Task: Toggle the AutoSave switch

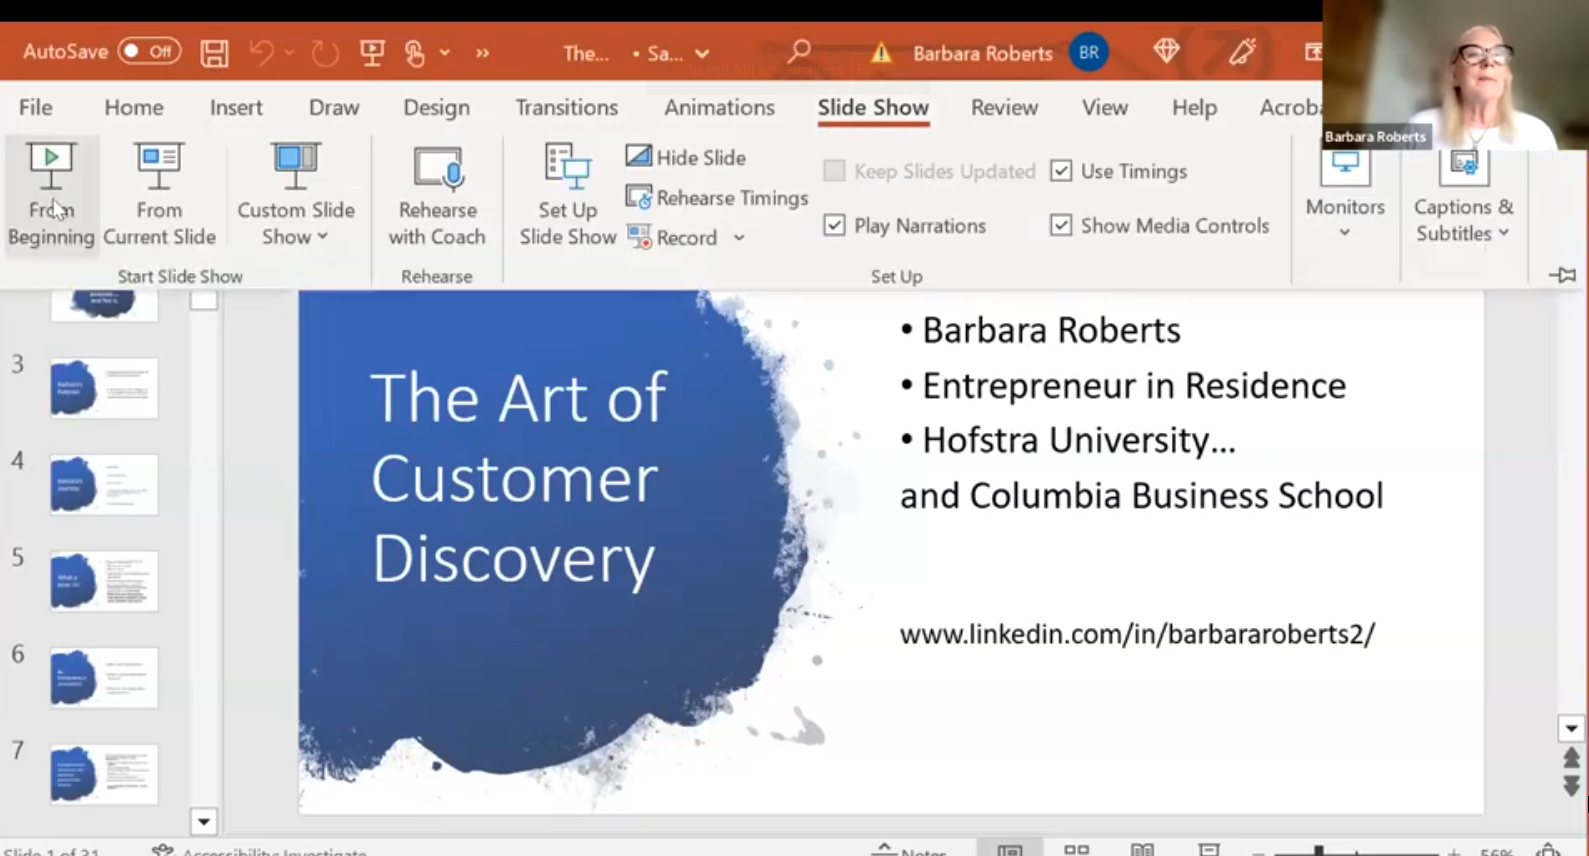Action: coord(149,52)
